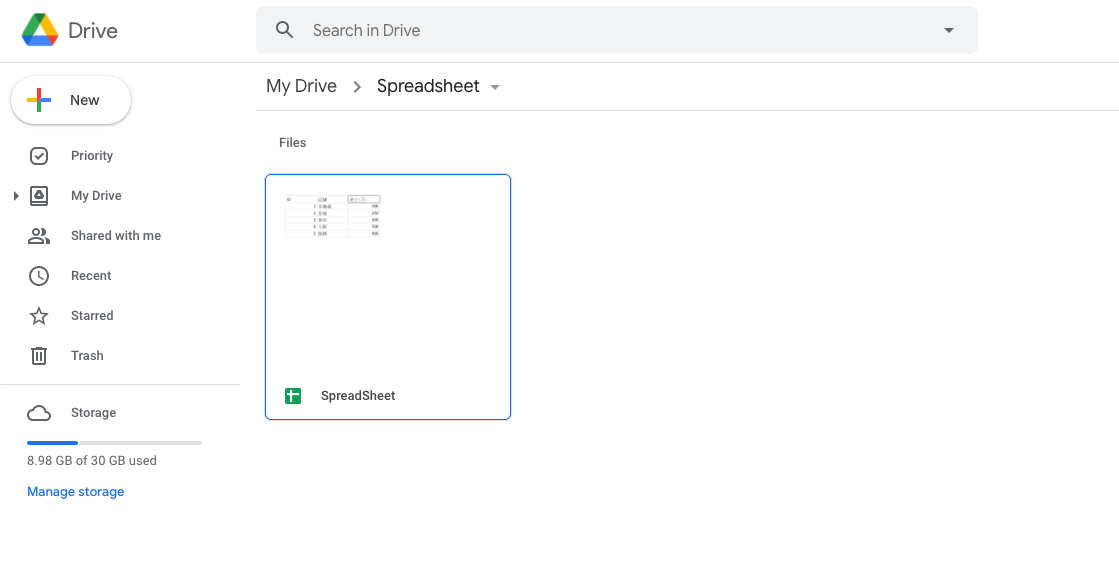Open Priority checkmark icon
1119x586 pixels.
[x=39, y=156]
